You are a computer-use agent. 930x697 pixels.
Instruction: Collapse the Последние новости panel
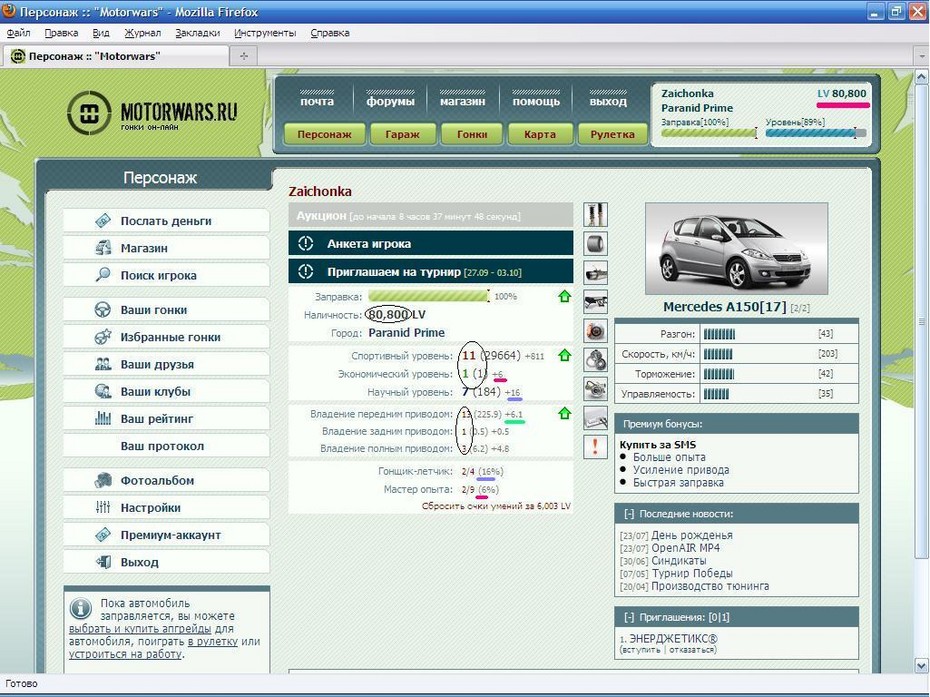629,514
